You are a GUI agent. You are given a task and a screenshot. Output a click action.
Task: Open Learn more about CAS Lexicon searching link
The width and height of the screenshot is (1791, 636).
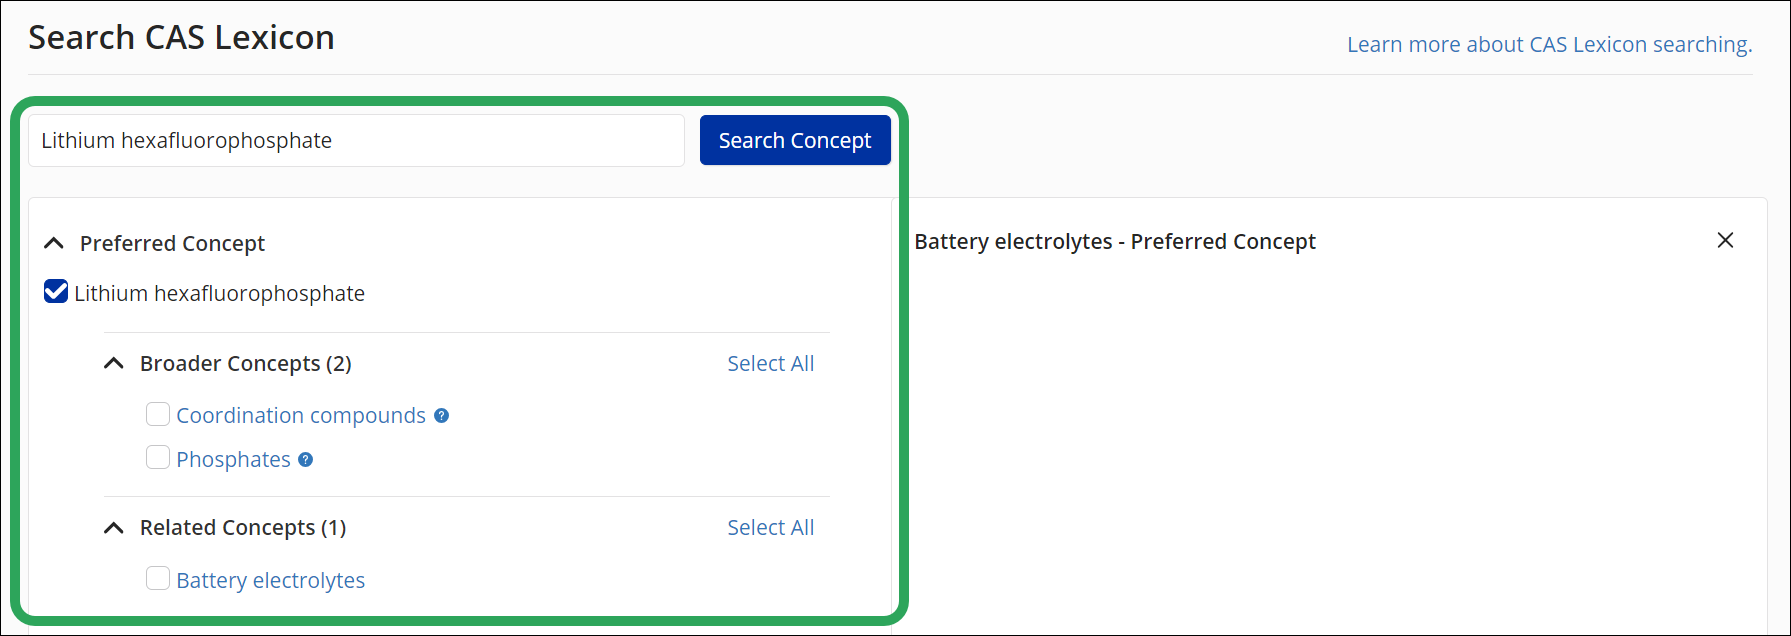pyautogui.click(x=1549, y=44)
